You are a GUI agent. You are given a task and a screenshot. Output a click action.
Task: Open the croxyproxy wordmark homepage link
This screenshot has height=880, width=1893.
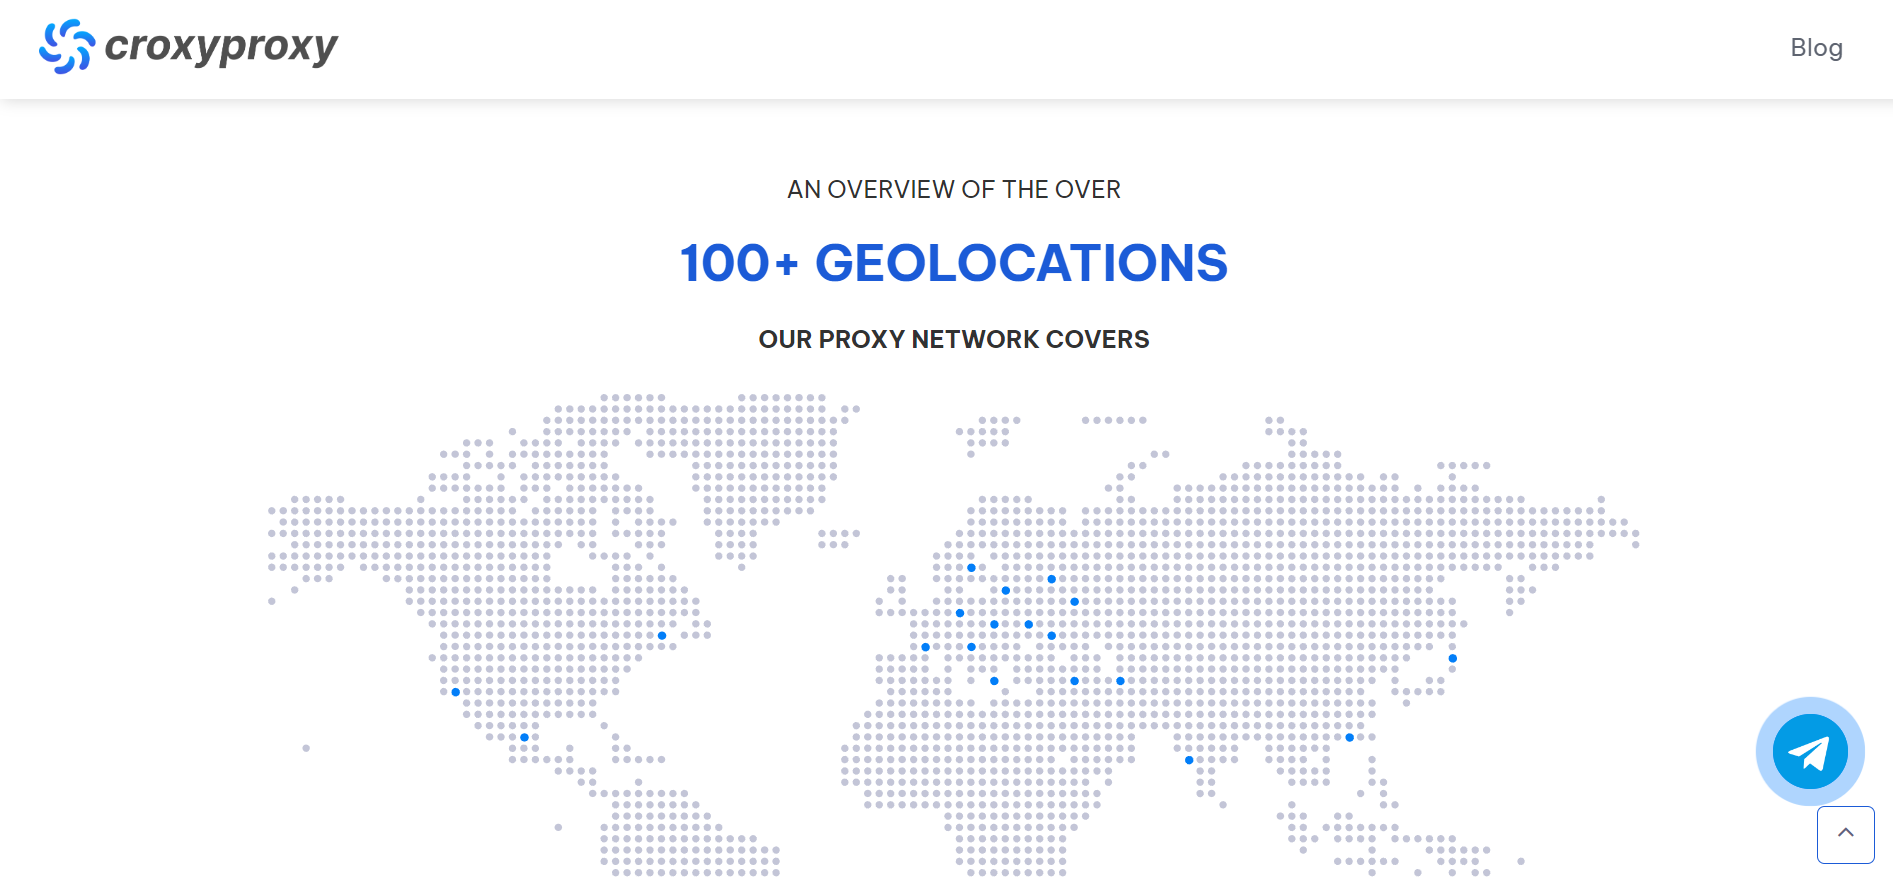coord(221,47)
